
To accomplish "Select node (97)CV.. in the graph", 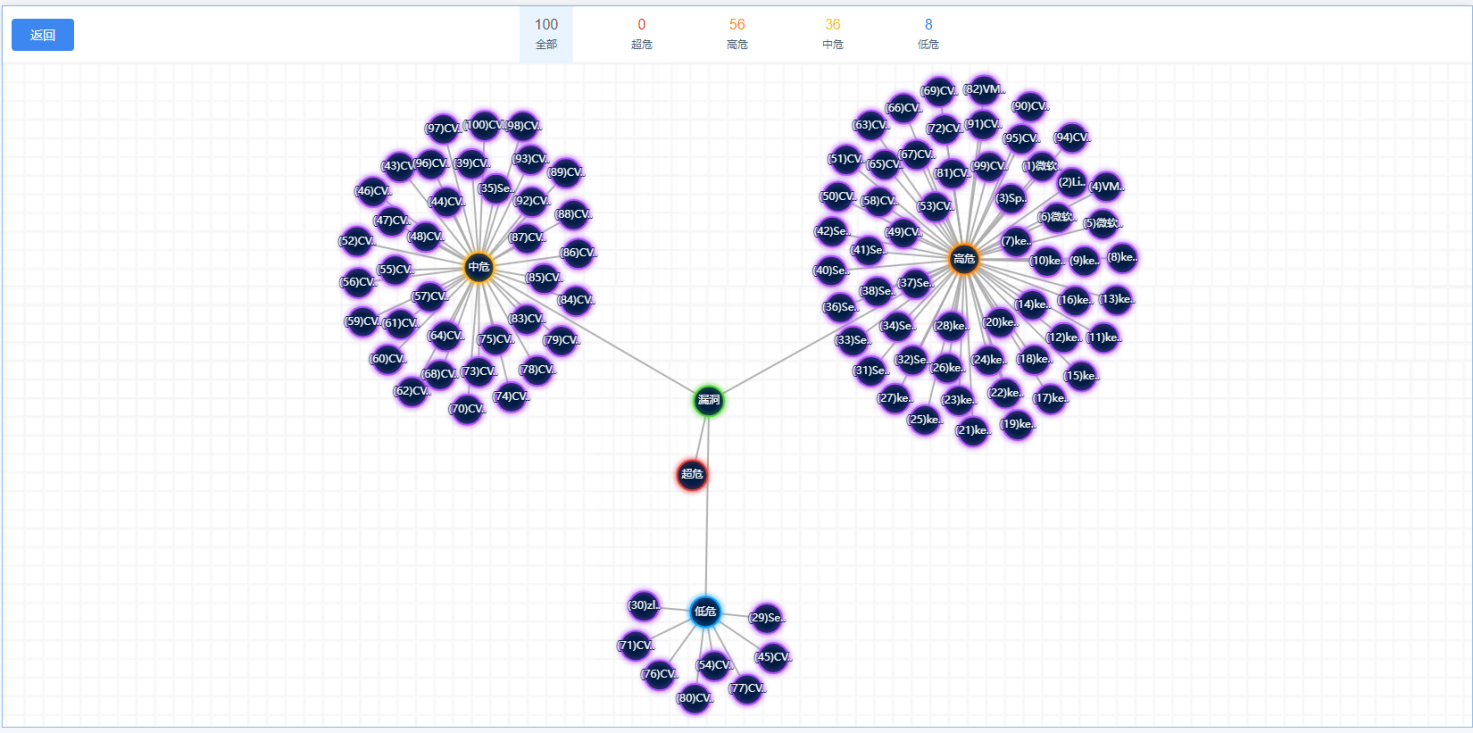I will tap(442, 128).
